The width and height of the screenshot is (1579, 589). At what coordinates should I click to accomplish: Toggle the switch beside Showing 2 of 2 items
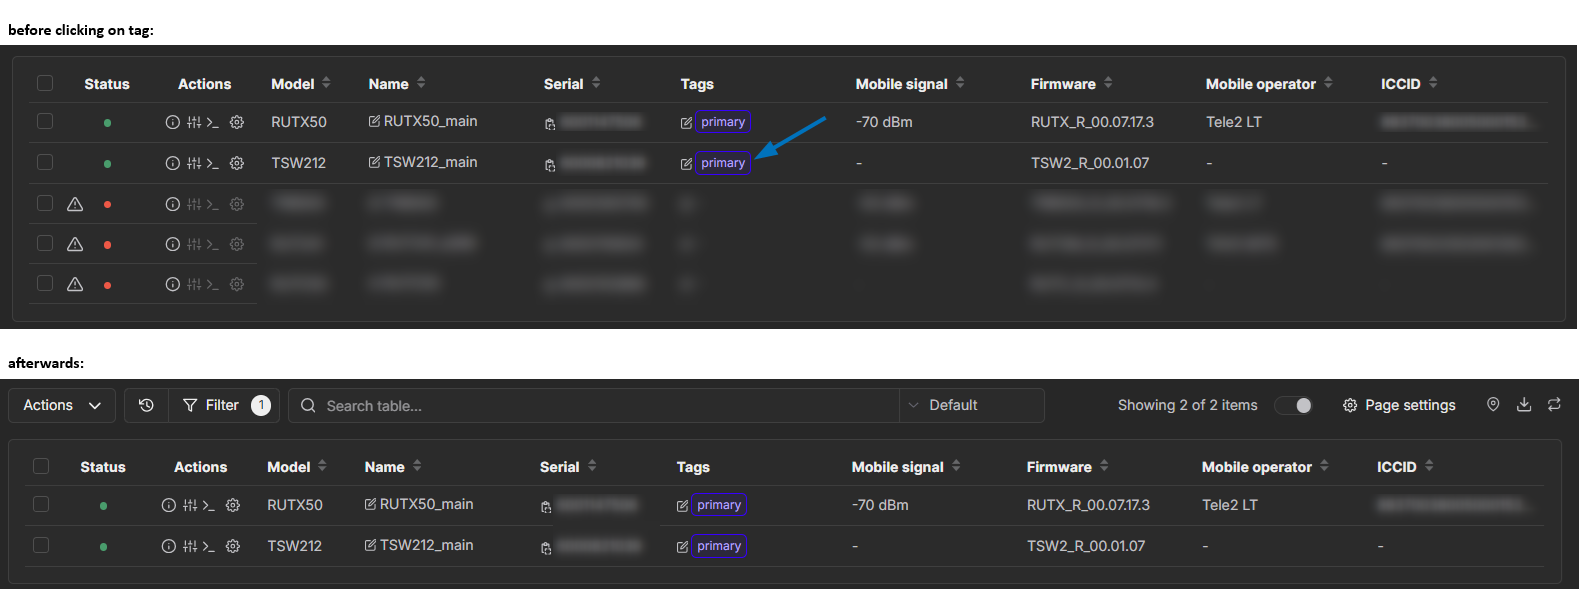[x=1293, y=405]
